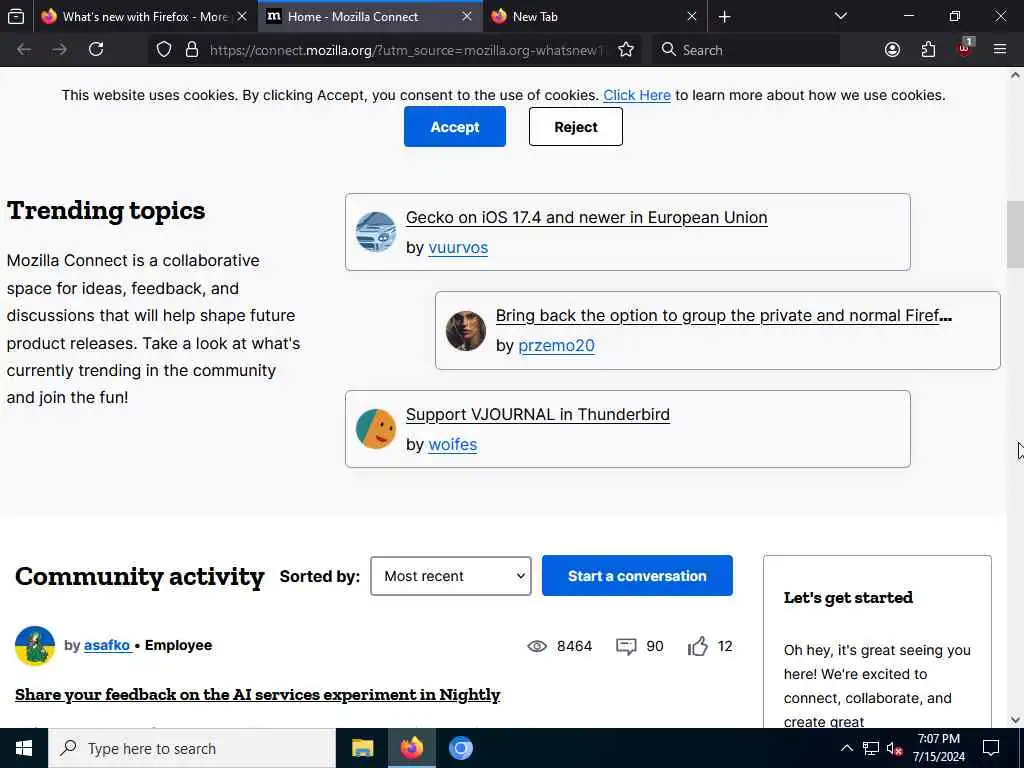The height and width of the screenshot is (768, 1024).
Task: Click the comments icon beside 90
Action: click(626, 647)
